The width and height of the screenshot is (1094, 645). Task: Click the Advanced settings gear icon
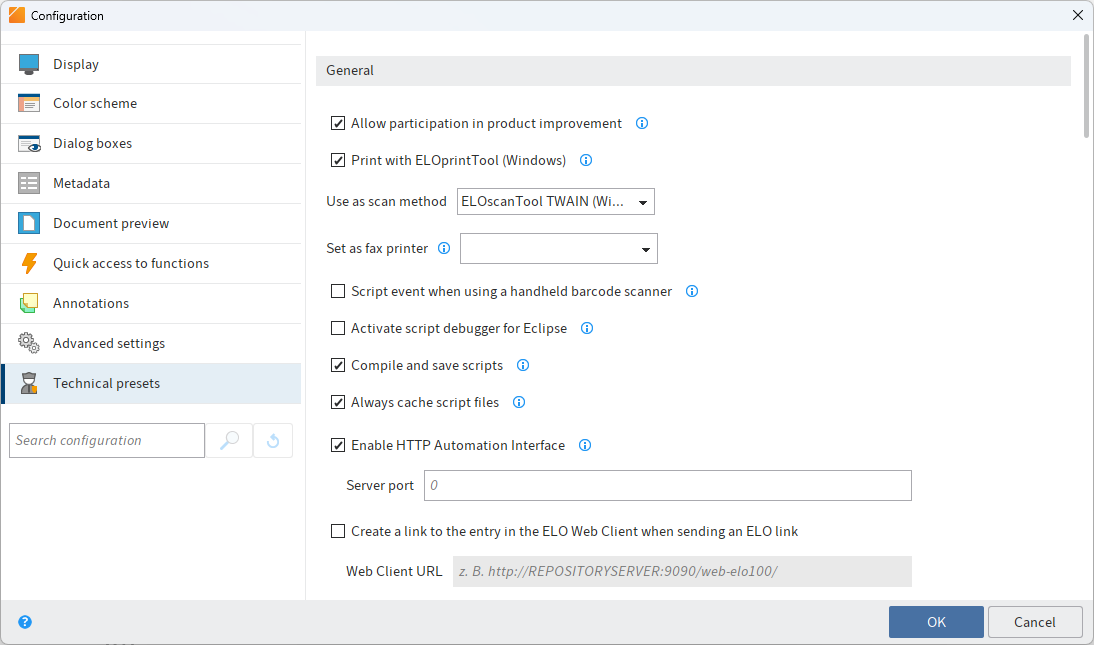tap(27, 342)
